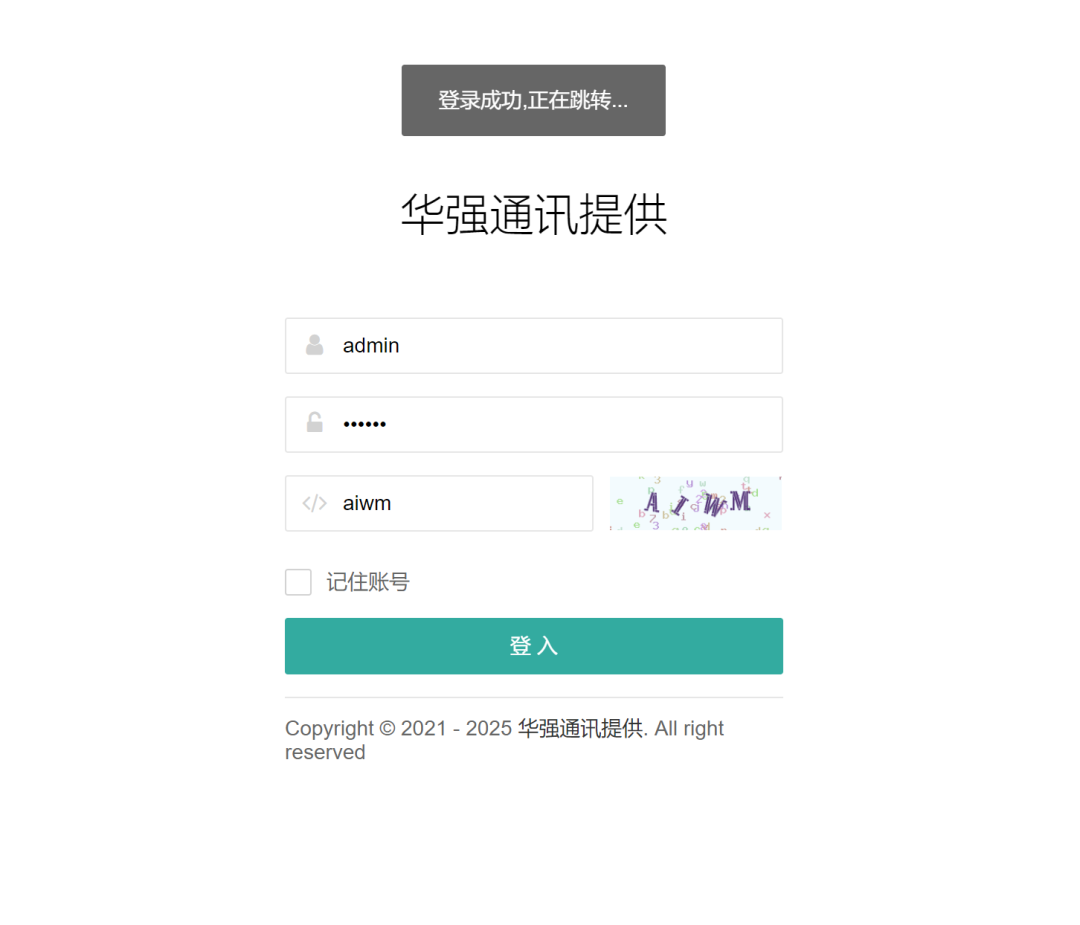1080x925 pixels.
Task: Click the green 登入 login button
Action: pos(534,646)
